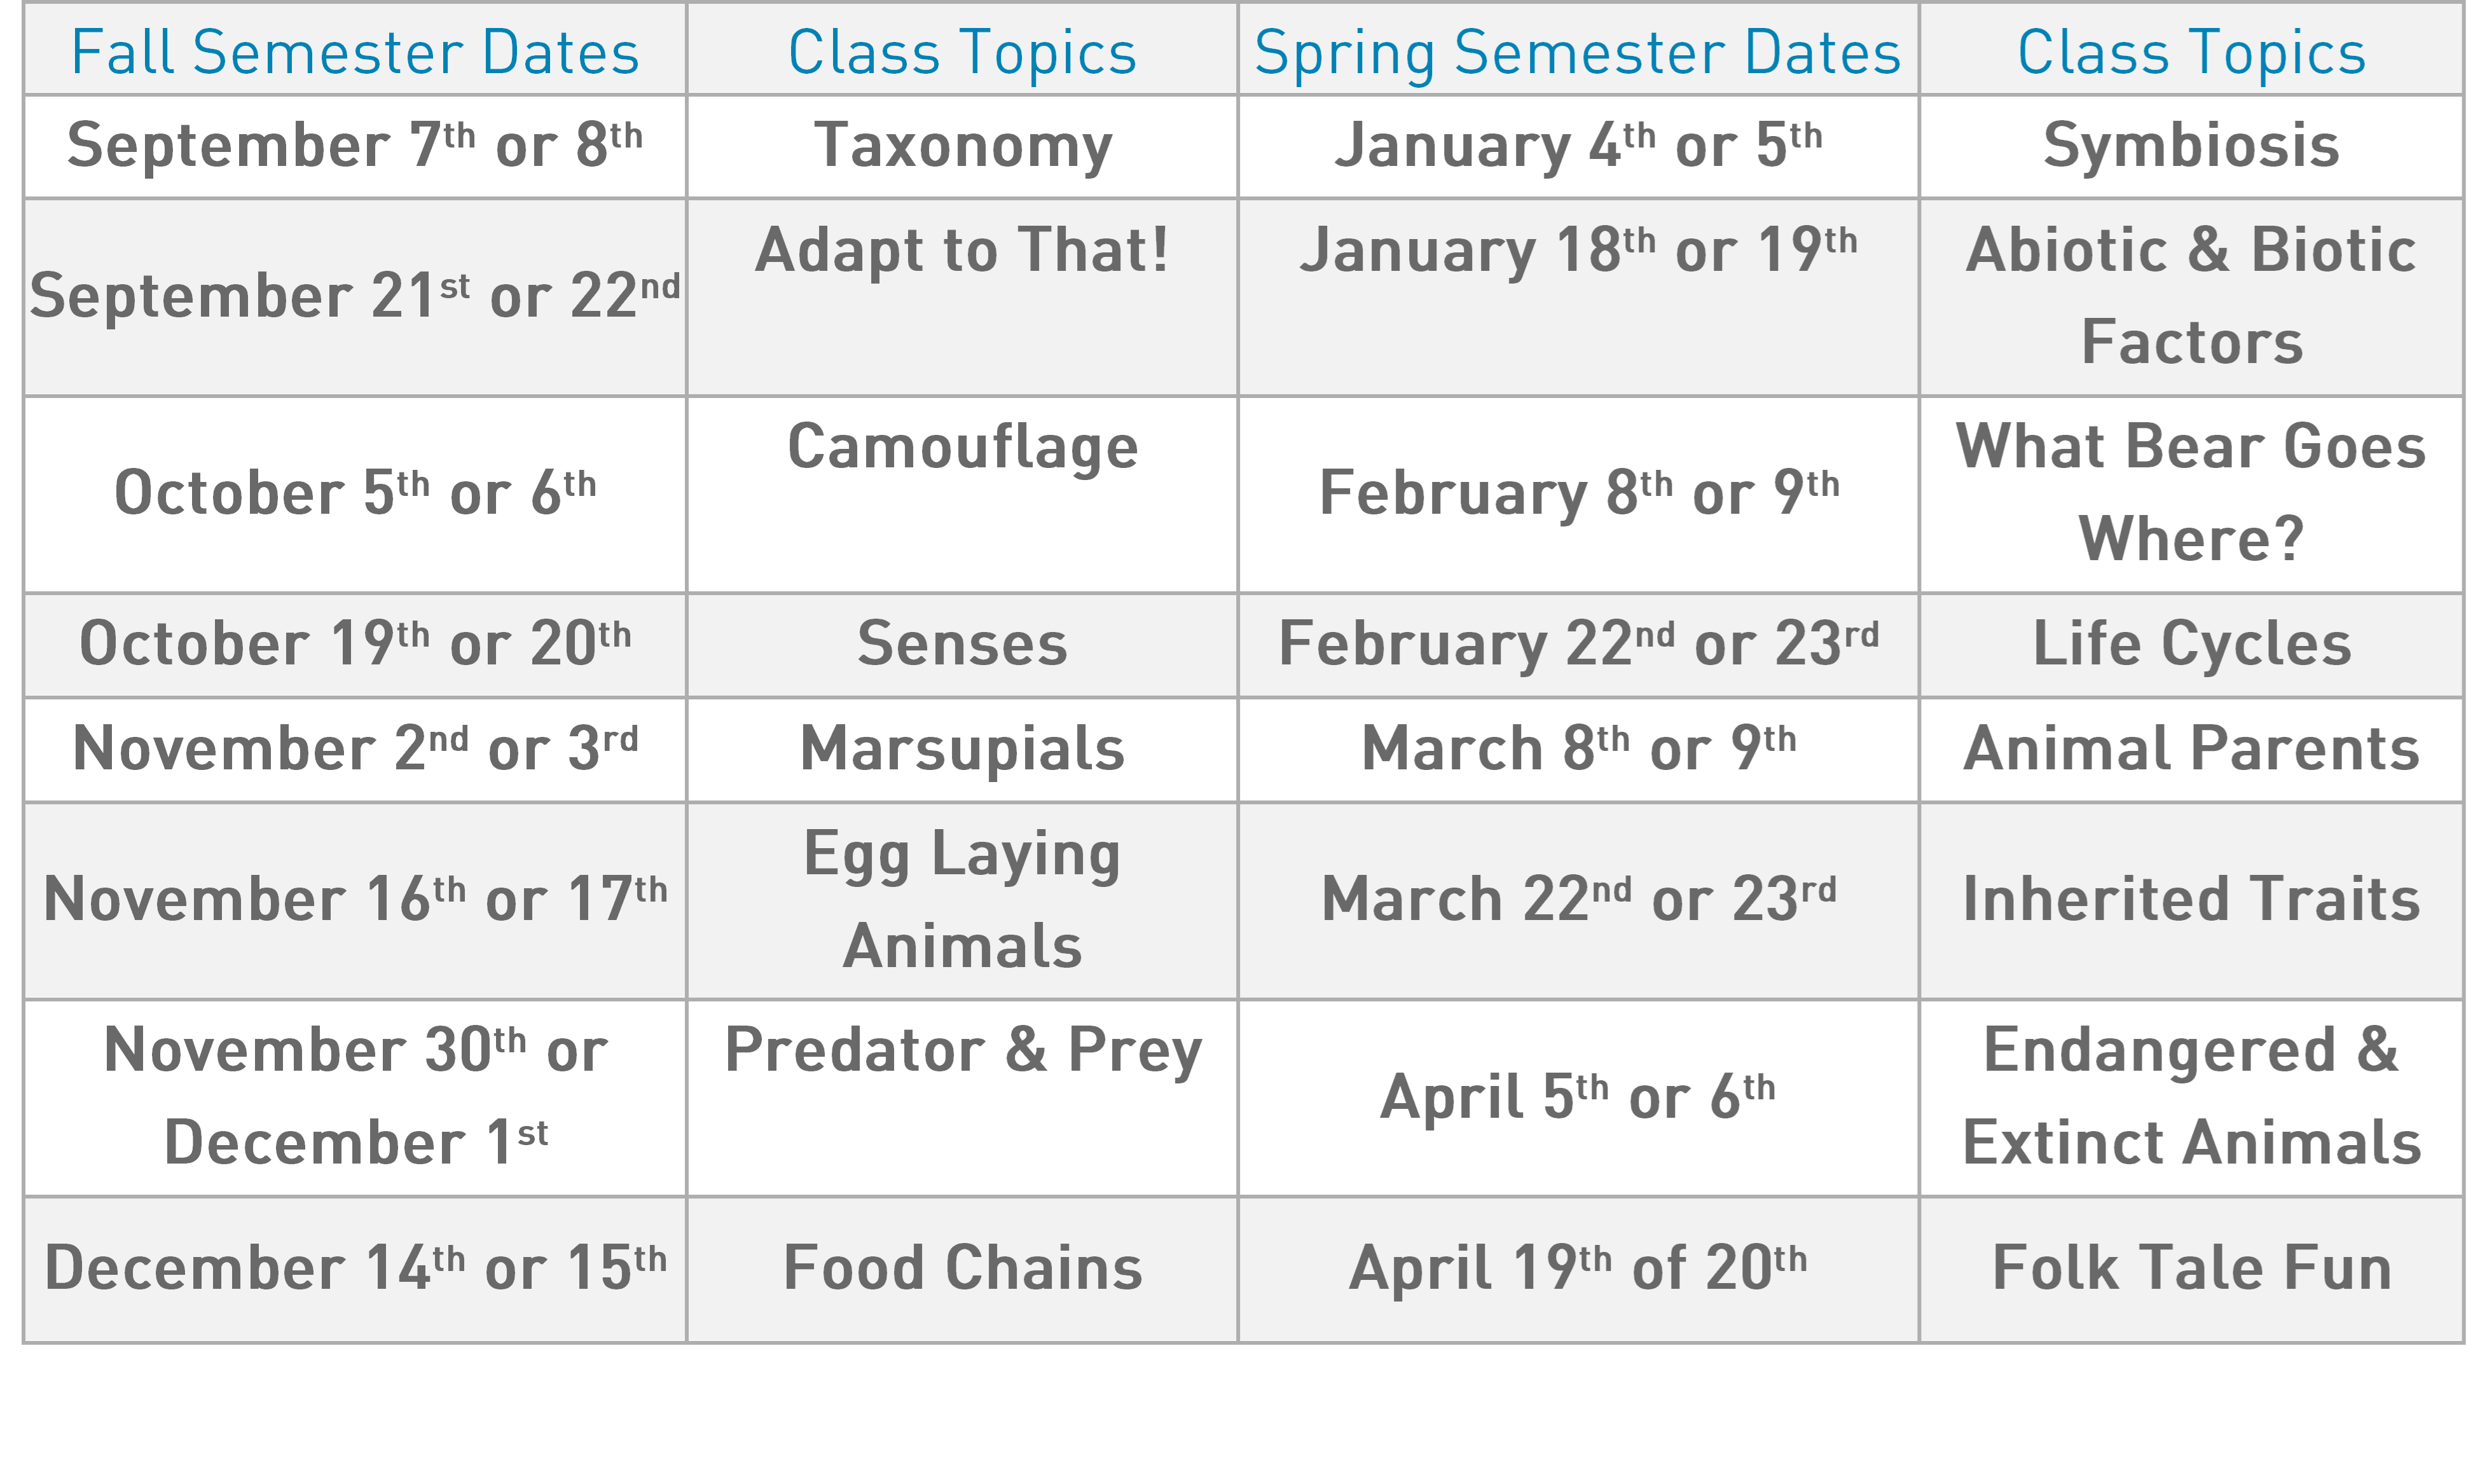Viewport: 2480px width, 1484px height.
Task: Select the Animal Parents cell
Action: tap(2191, 750)
